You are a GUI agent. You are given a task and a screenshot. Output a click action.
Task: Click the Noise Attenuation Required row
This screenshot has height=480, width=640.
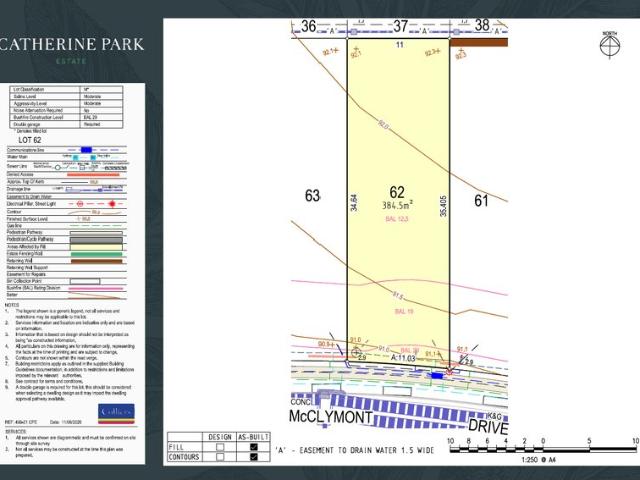(x=66, y=110)
